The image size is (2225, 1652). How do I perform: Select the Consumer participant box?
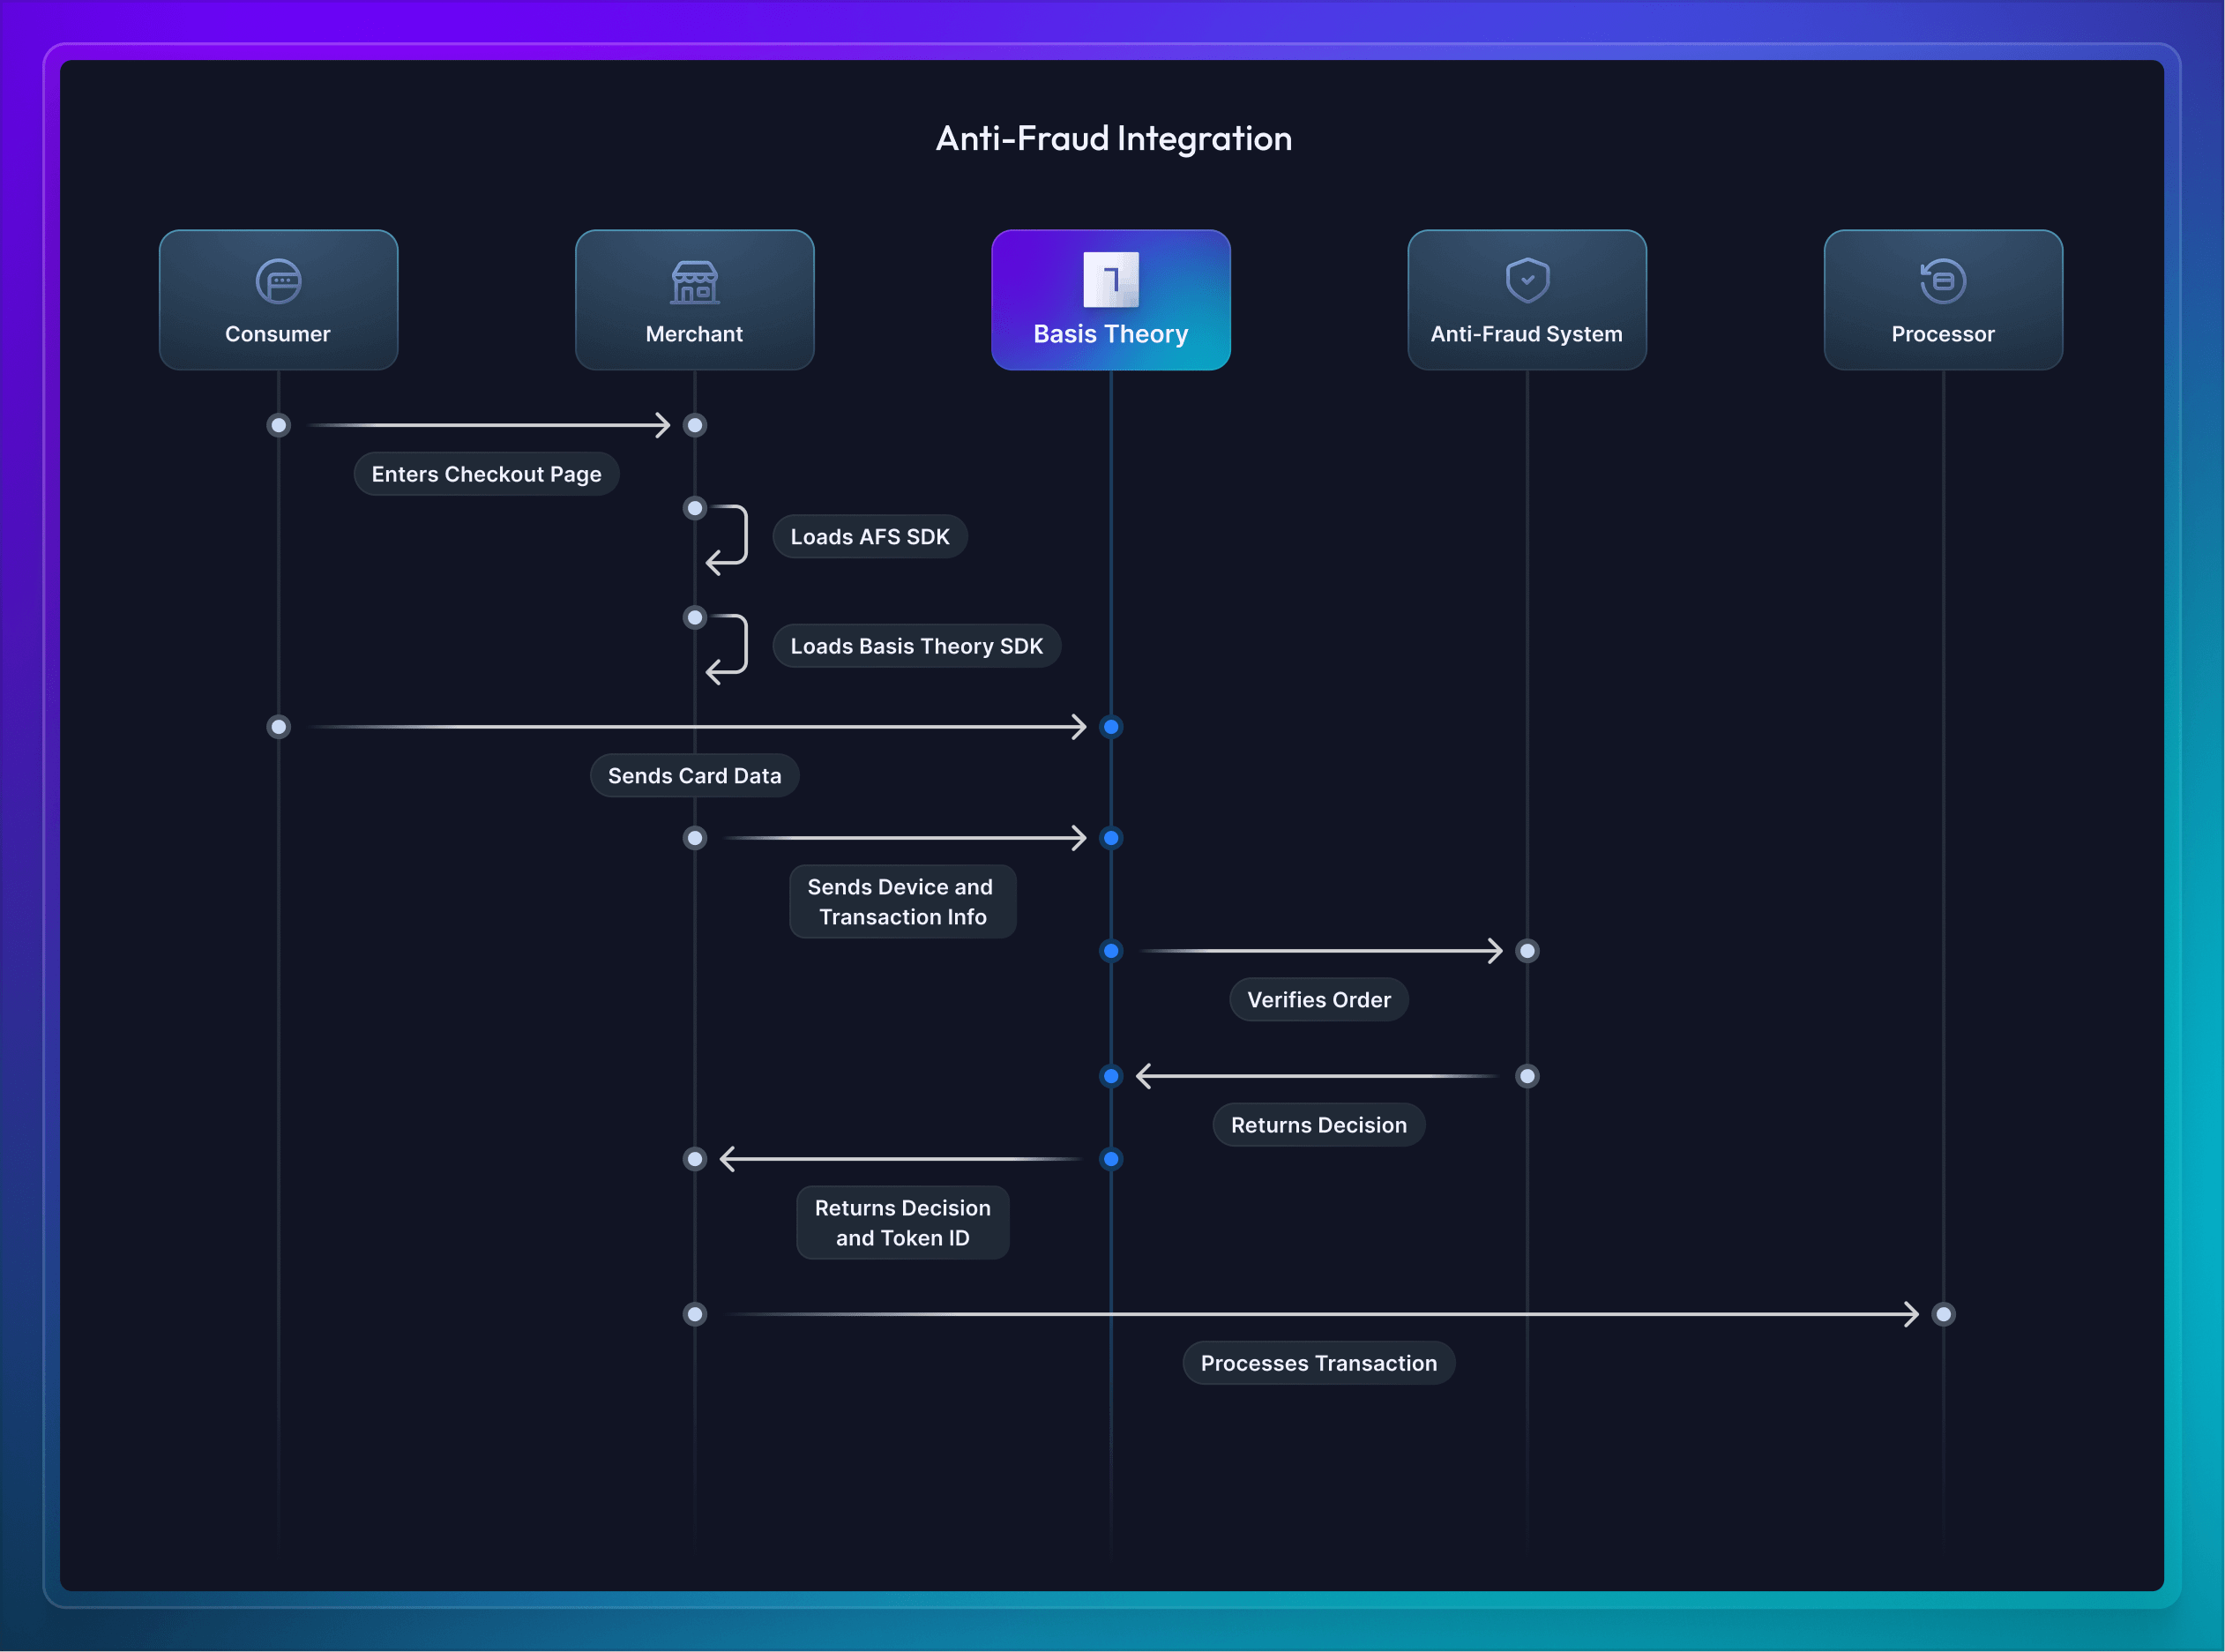278,300
